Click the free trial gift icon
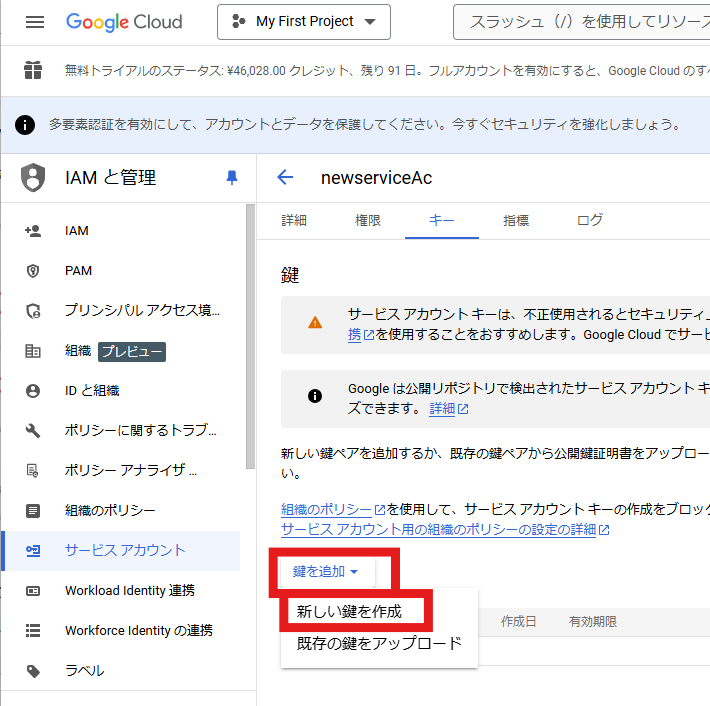This screenshot has width=710, height=706. click(x=33, y=70)
